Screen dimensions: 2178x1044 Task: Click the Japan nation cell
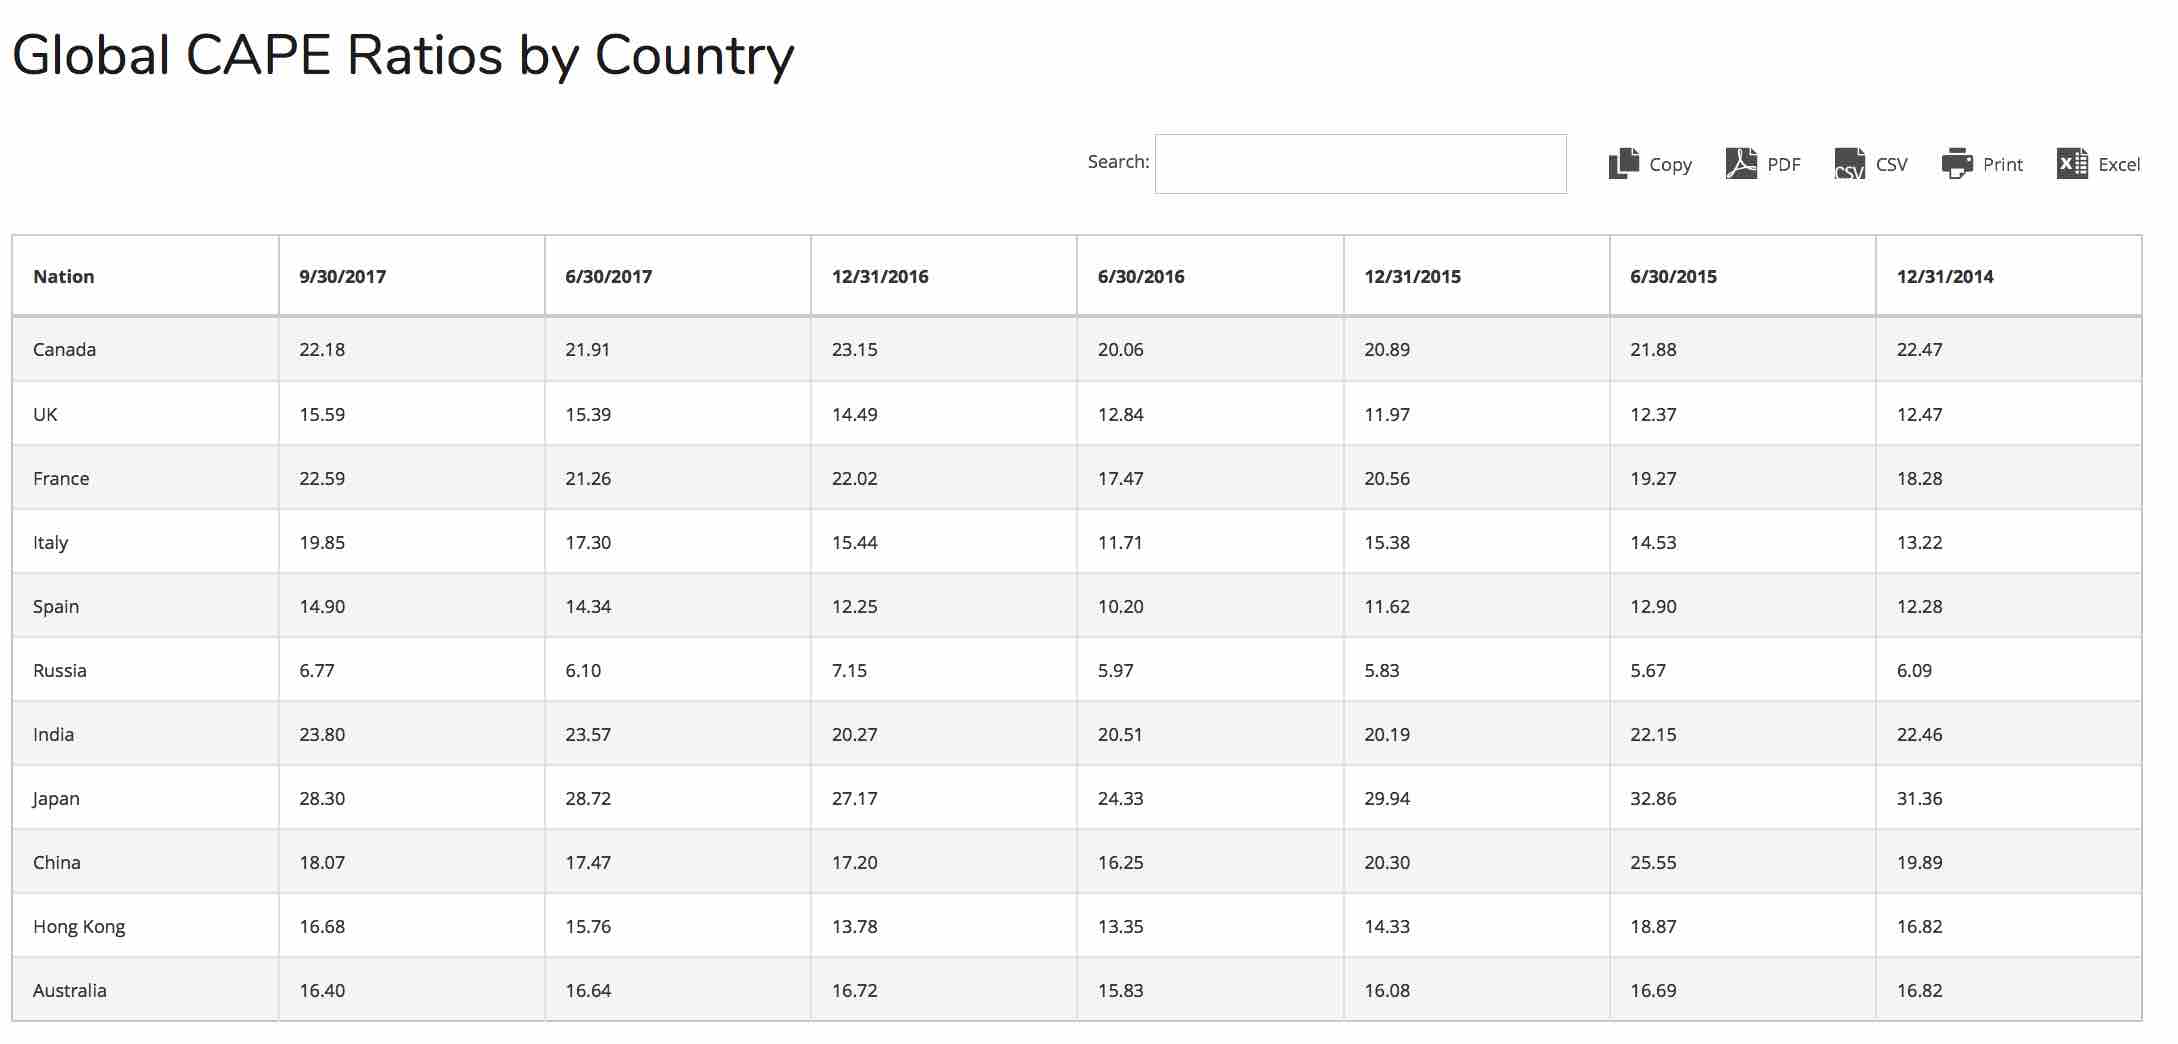pyautogui.click(x=56, y=799)
